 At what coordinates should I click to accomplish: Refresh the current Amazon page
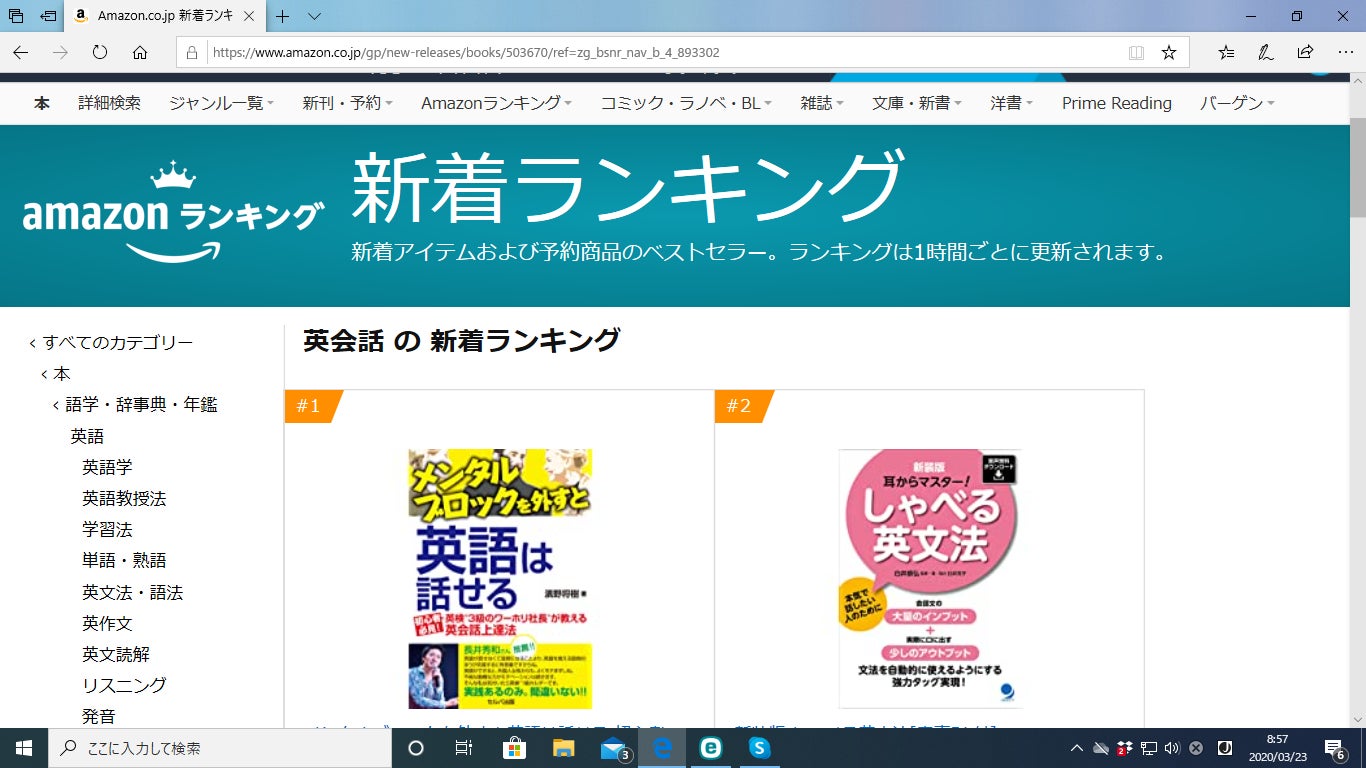100,53
